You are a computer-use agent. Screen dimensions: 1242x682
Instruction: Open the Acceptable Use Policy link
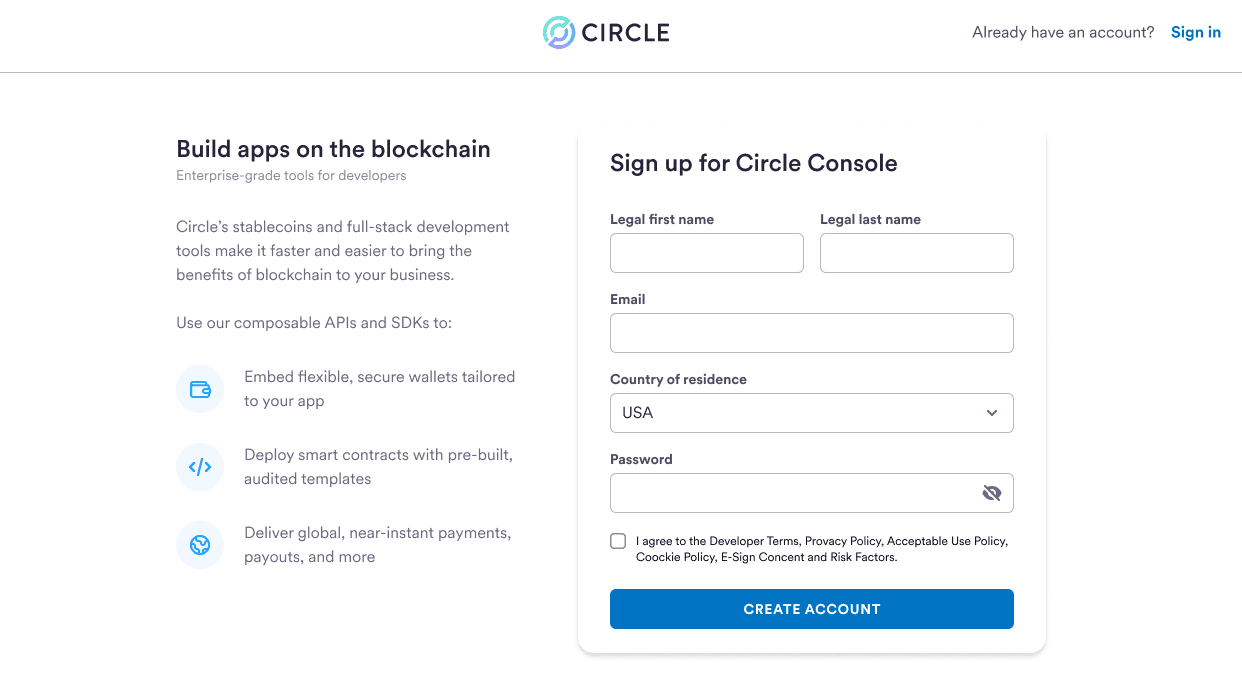(x=946, y=541)
